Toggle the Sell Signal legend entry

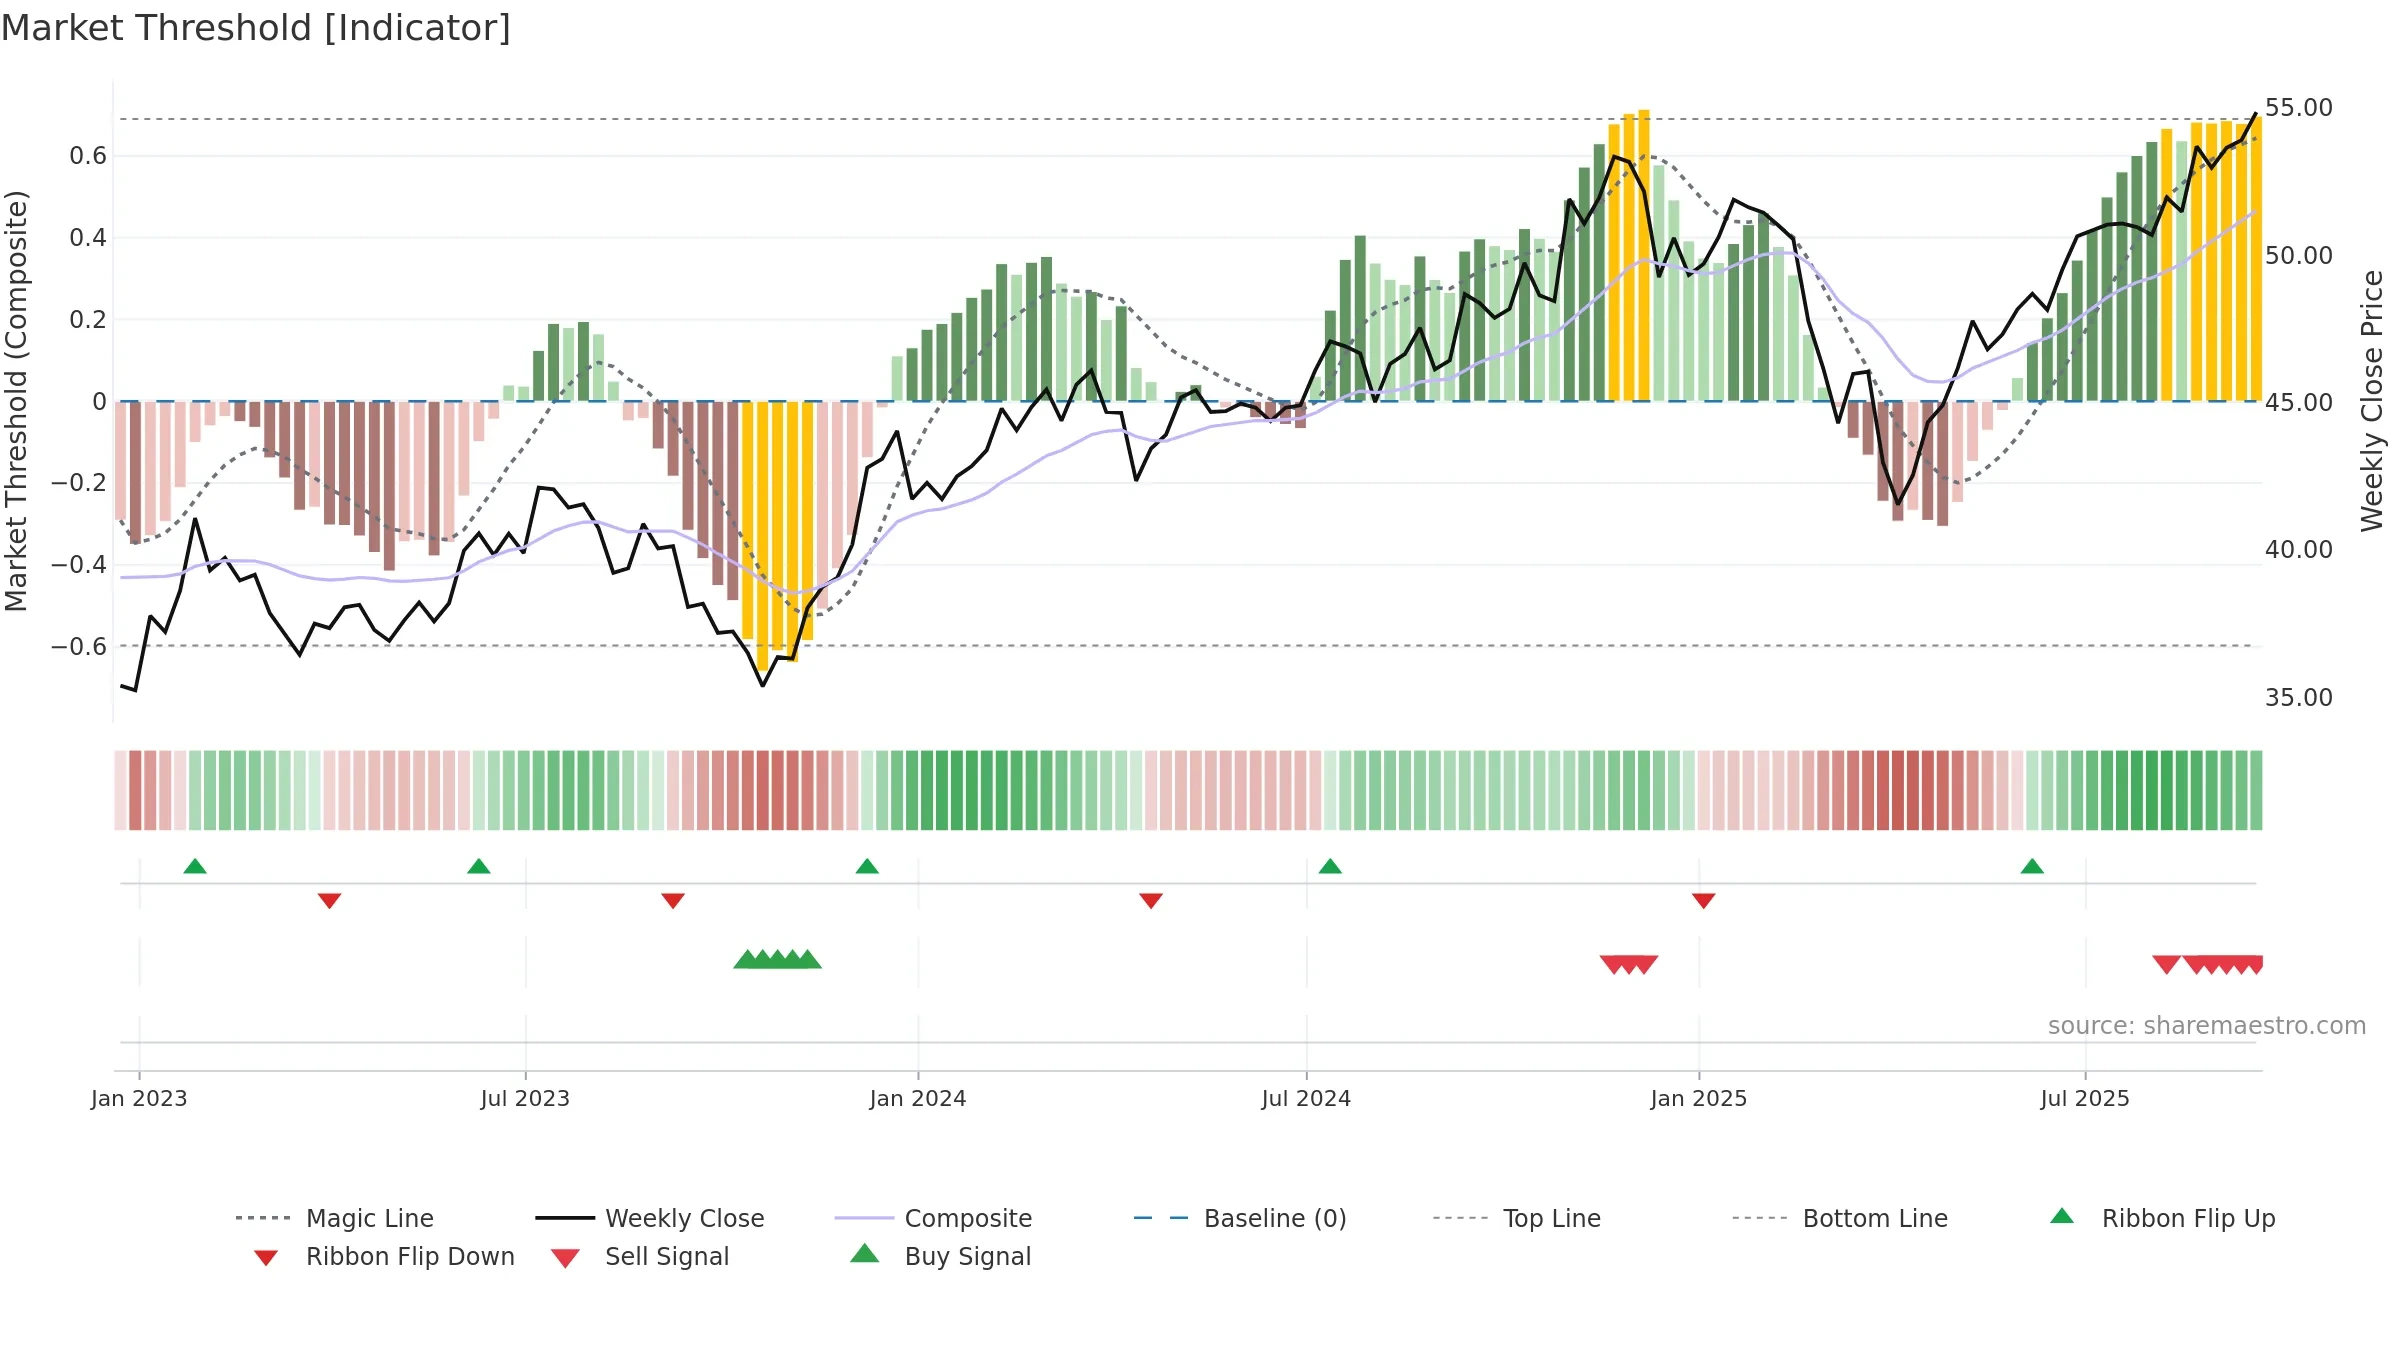point(640,1256)
